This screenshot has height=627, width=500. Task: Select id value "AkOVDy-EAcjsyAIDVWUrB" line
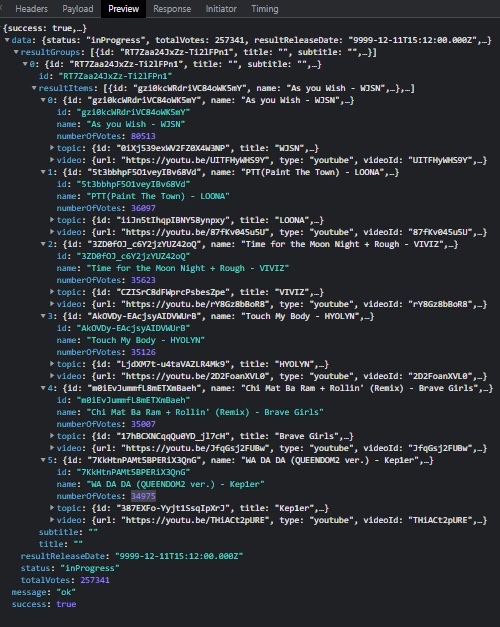pyautogui.click(x=124, y=328)
